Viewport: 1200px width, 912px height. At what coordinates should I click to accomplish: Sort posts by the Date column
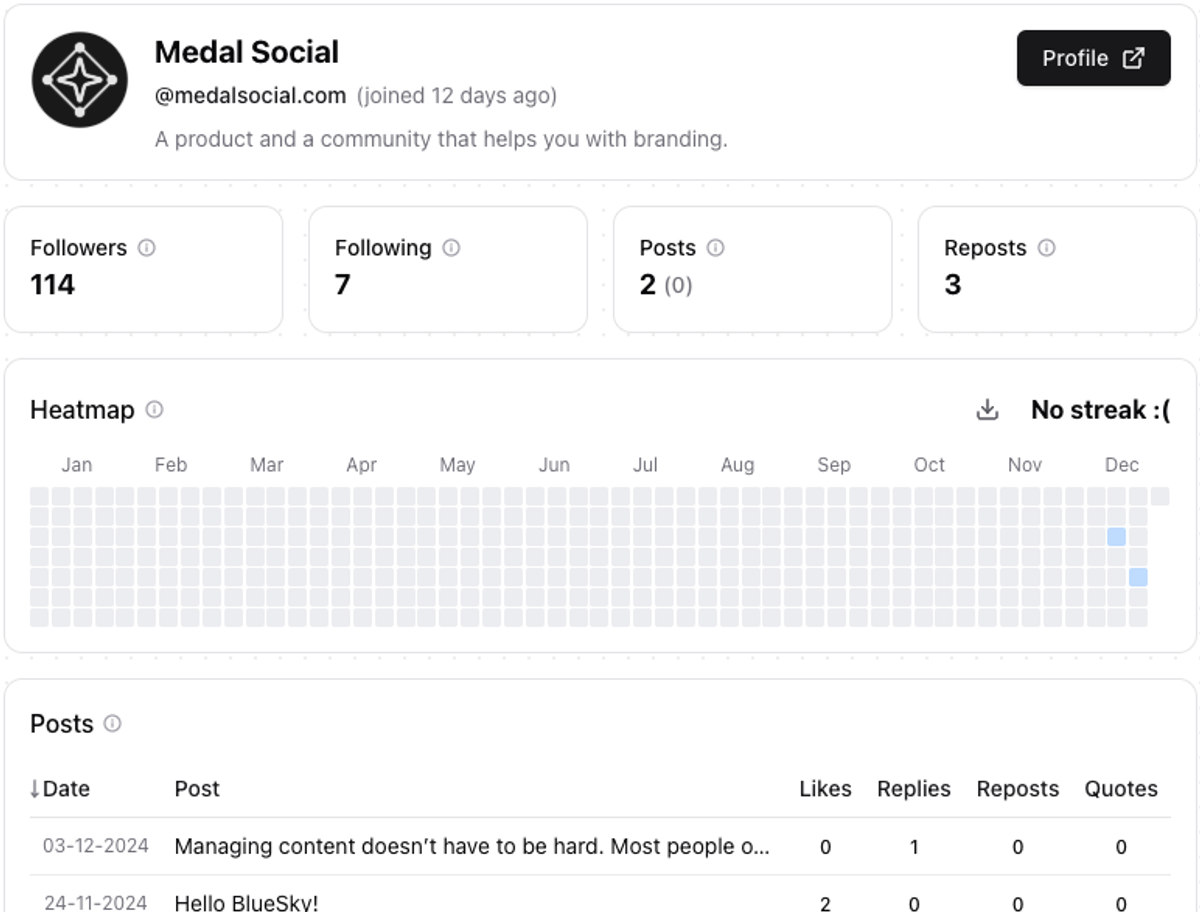click(x=60, y=789)
